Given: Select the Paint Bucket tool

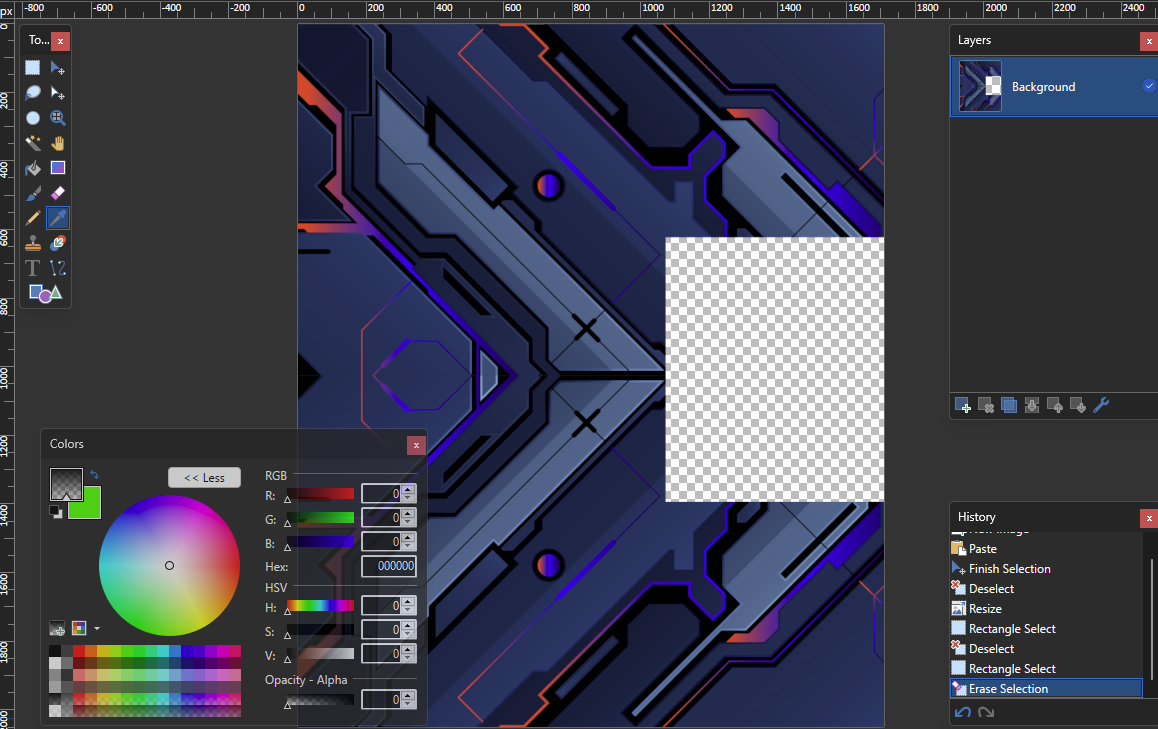Looking at the screenshot, I should point(32,168).
